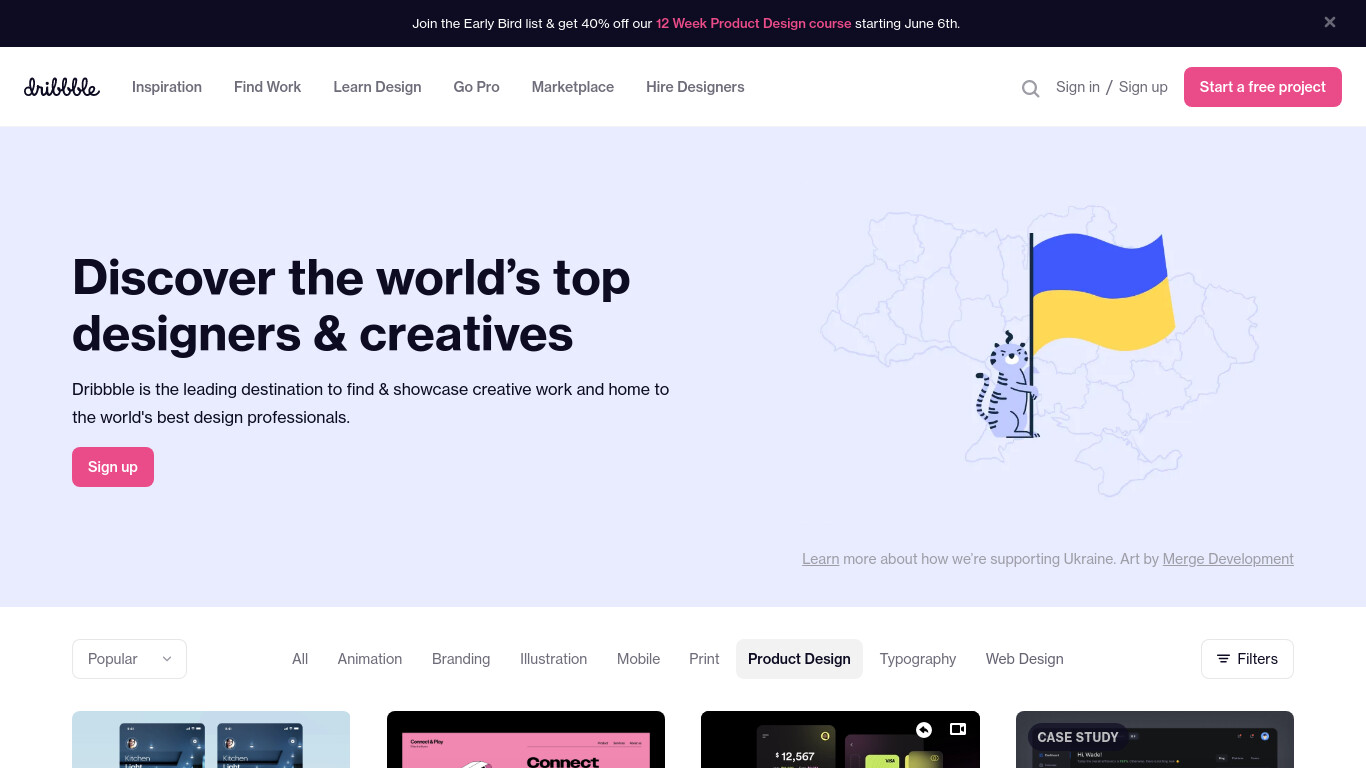Screen dimensions: 1366x768
Task: Select the Illustration category tab
Action: pyautogui.click(x=553, y=659)
